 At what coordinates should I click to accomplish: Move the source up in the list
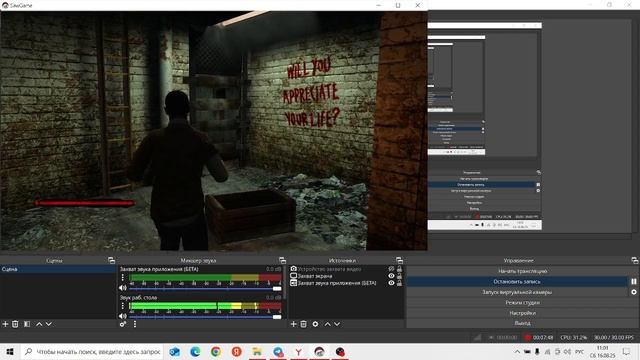tap(327, 324)
